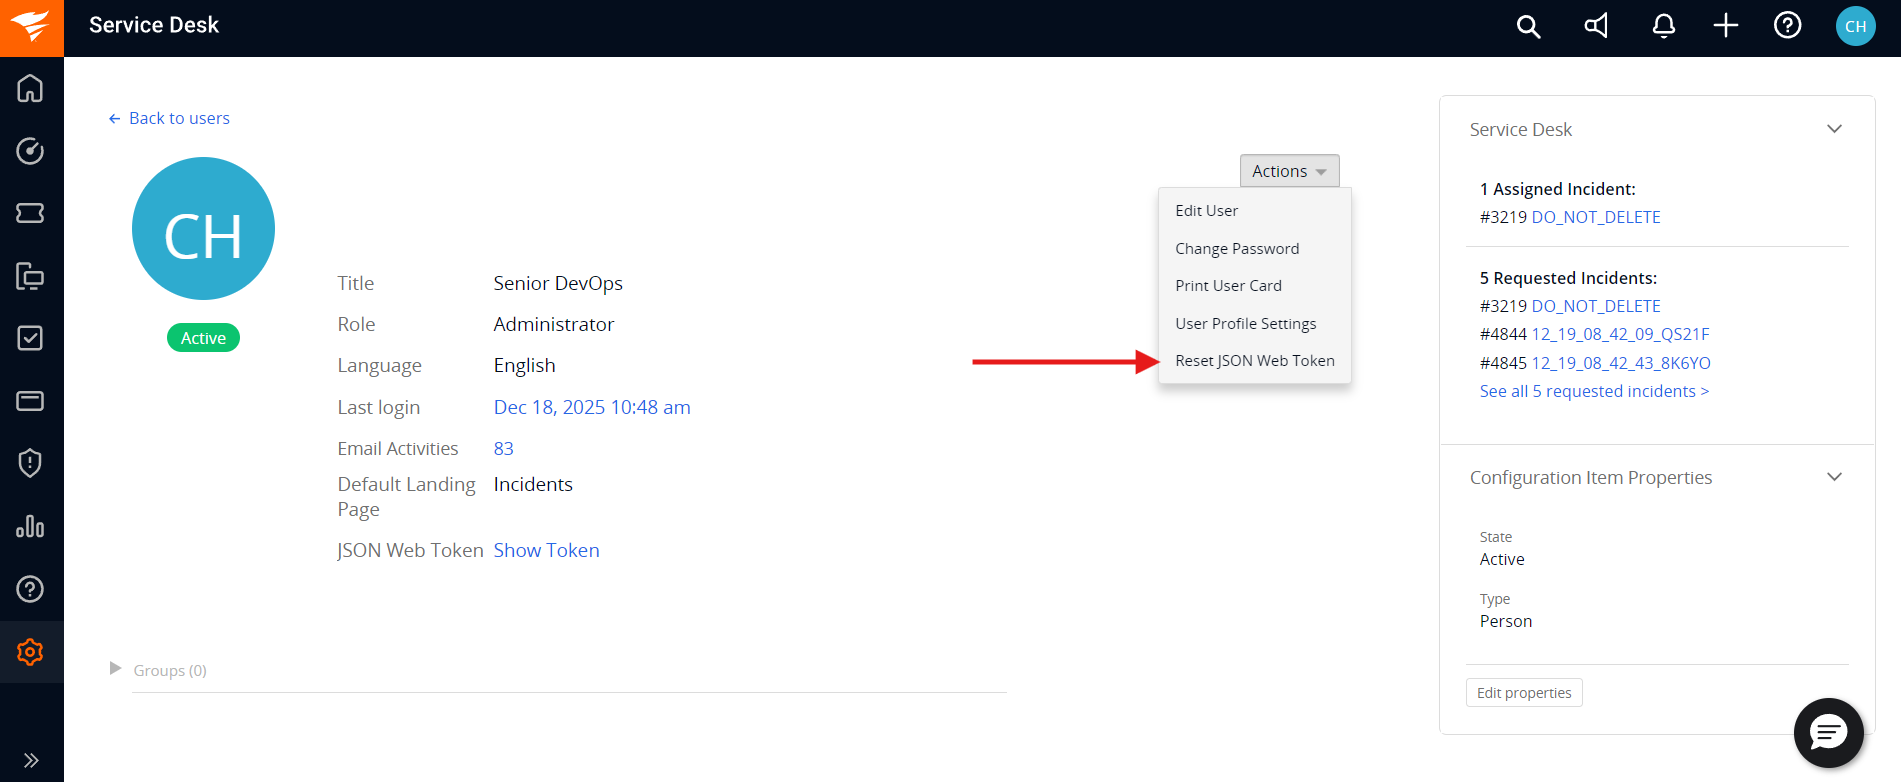Choose Change Password from the menu
Image resolution: width=1901 pixels, height=782 pixels.
[x=1237, y=249]
